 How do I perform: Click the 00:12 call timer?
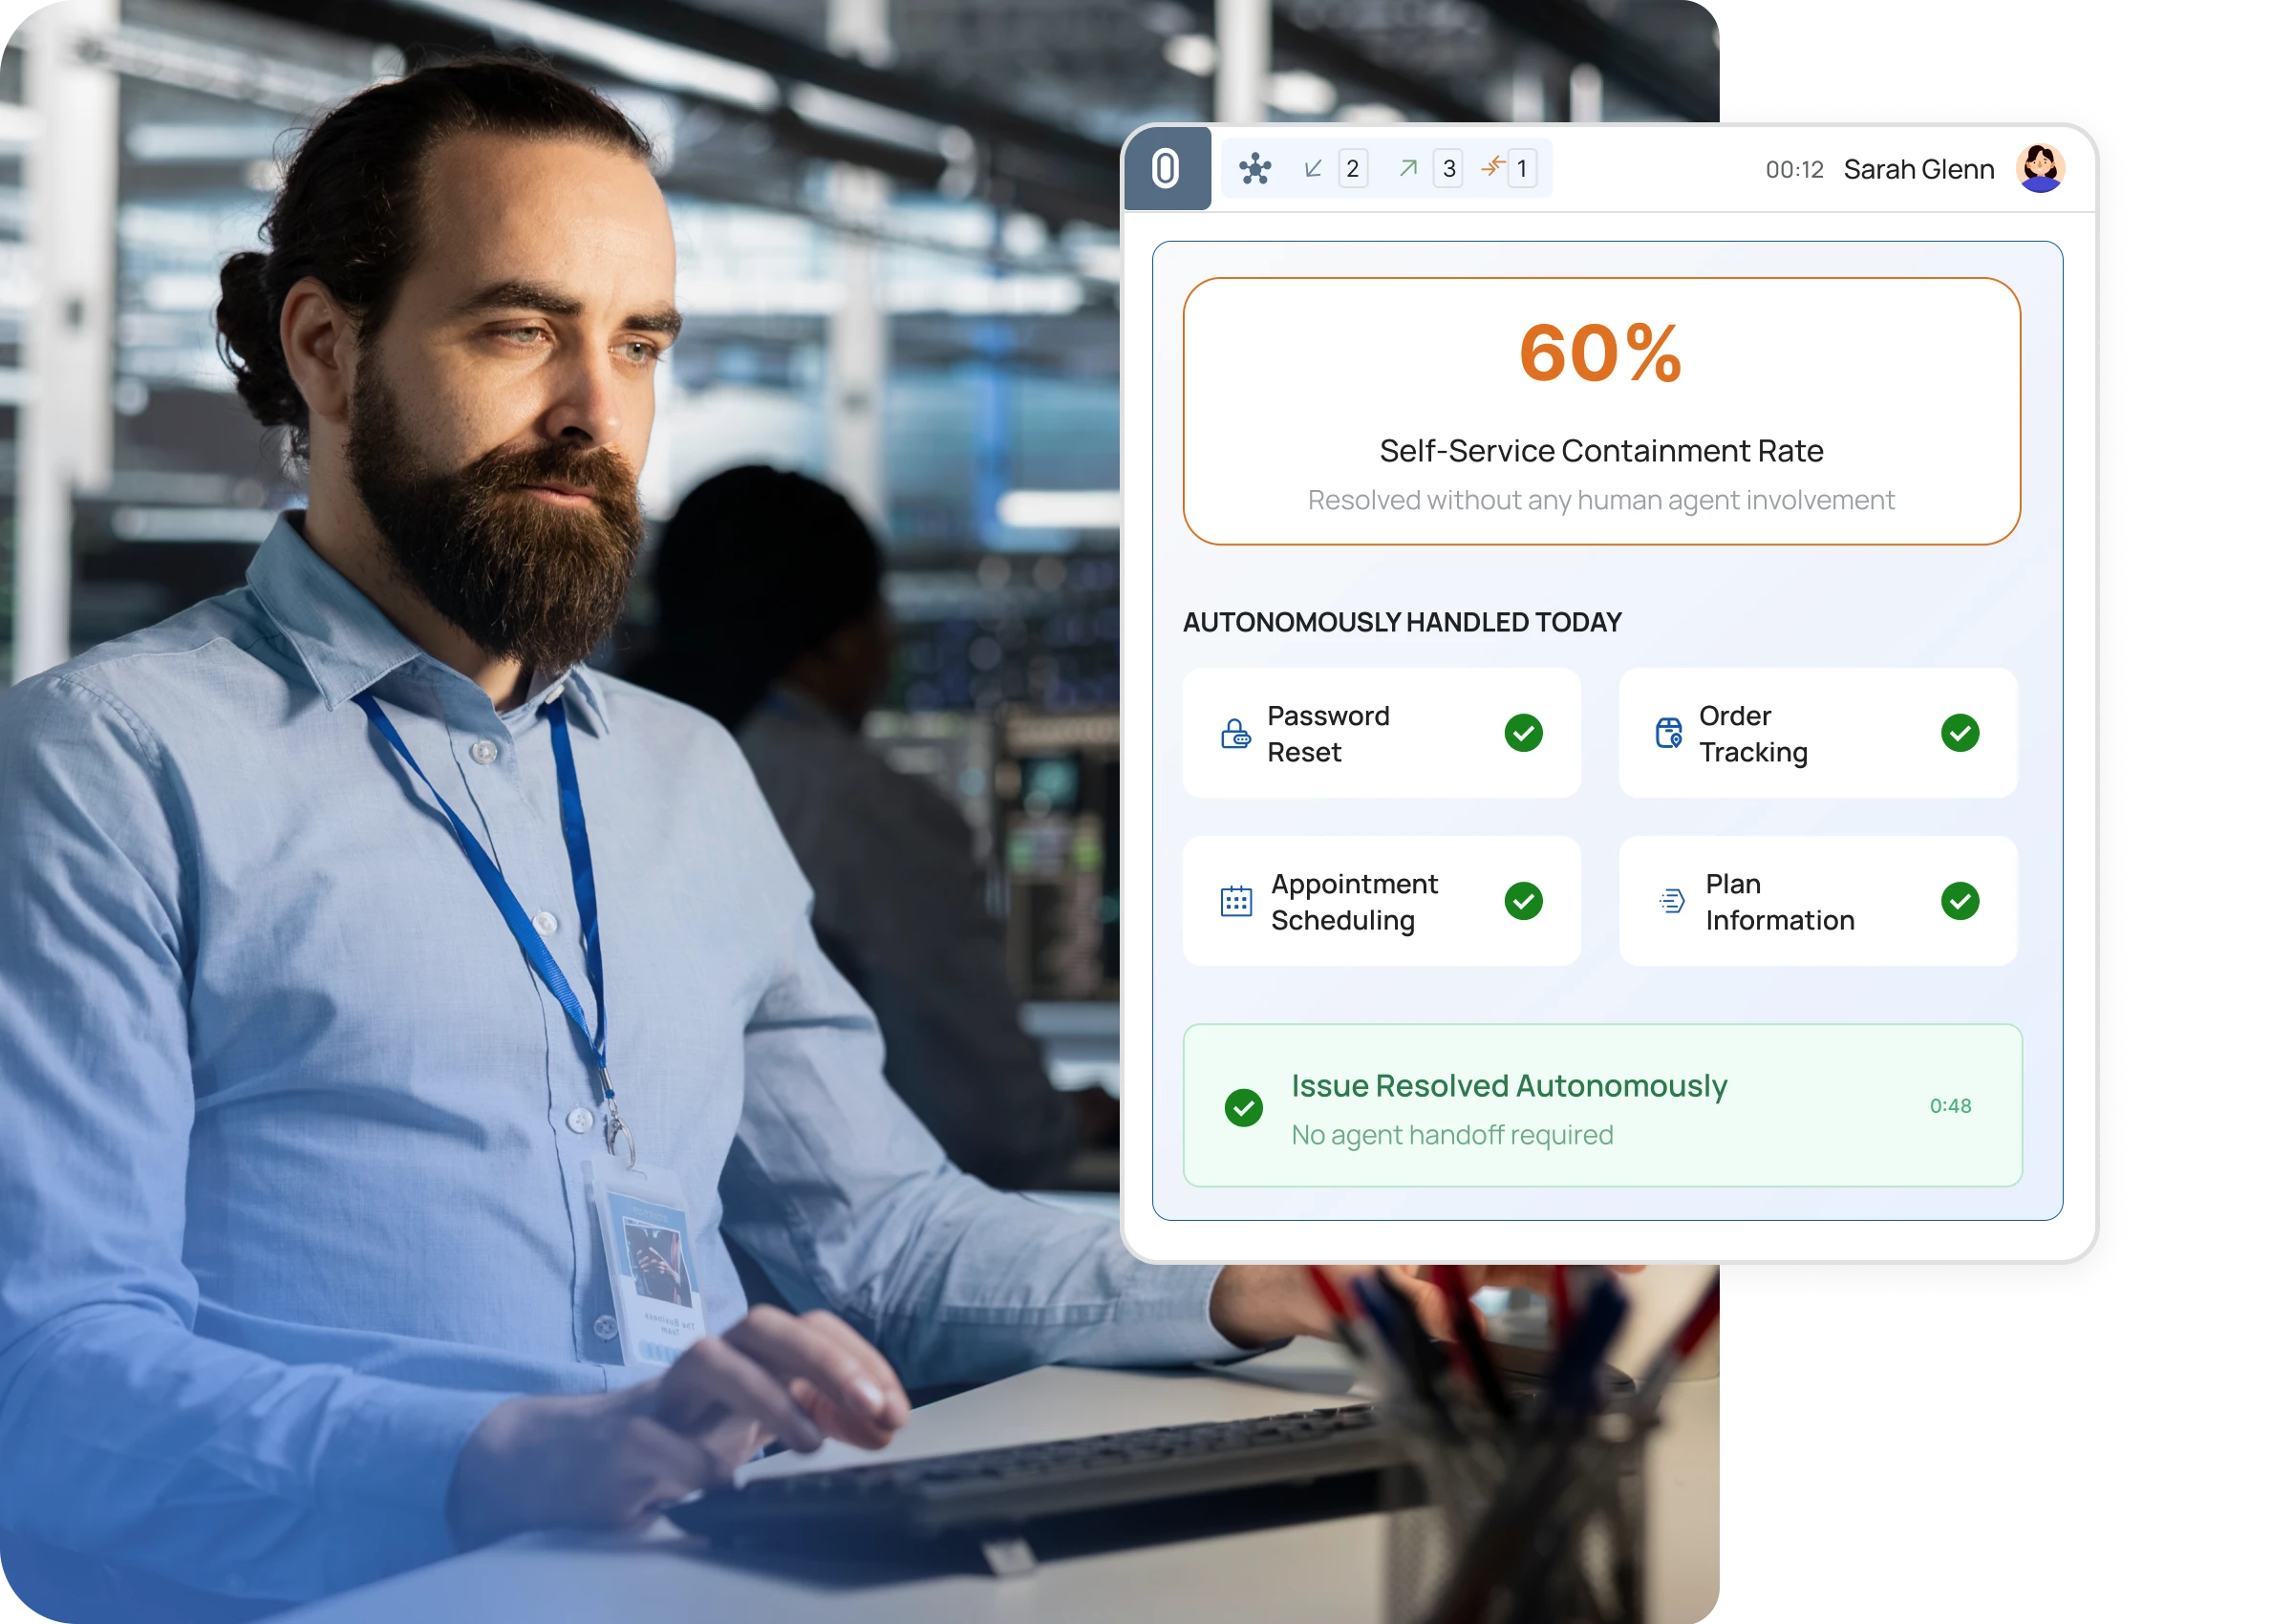tap(1794, 169)
